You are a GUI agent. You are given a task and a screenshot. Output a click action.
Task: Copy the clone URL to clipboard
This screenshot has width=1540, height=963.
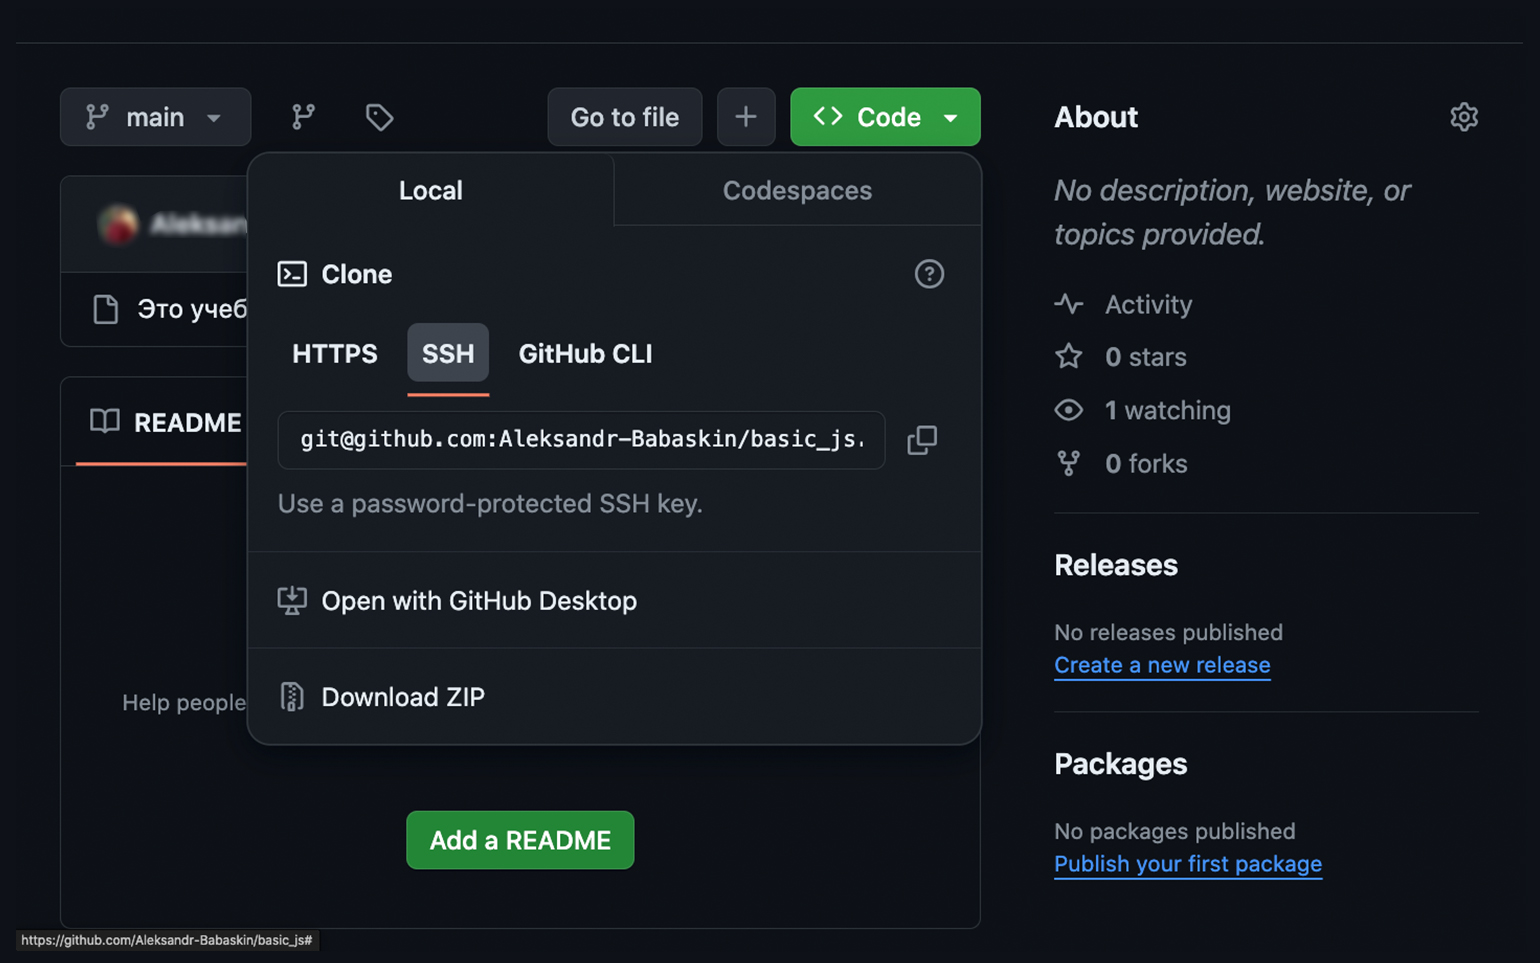pyautogui.click(x=922, y=440)
